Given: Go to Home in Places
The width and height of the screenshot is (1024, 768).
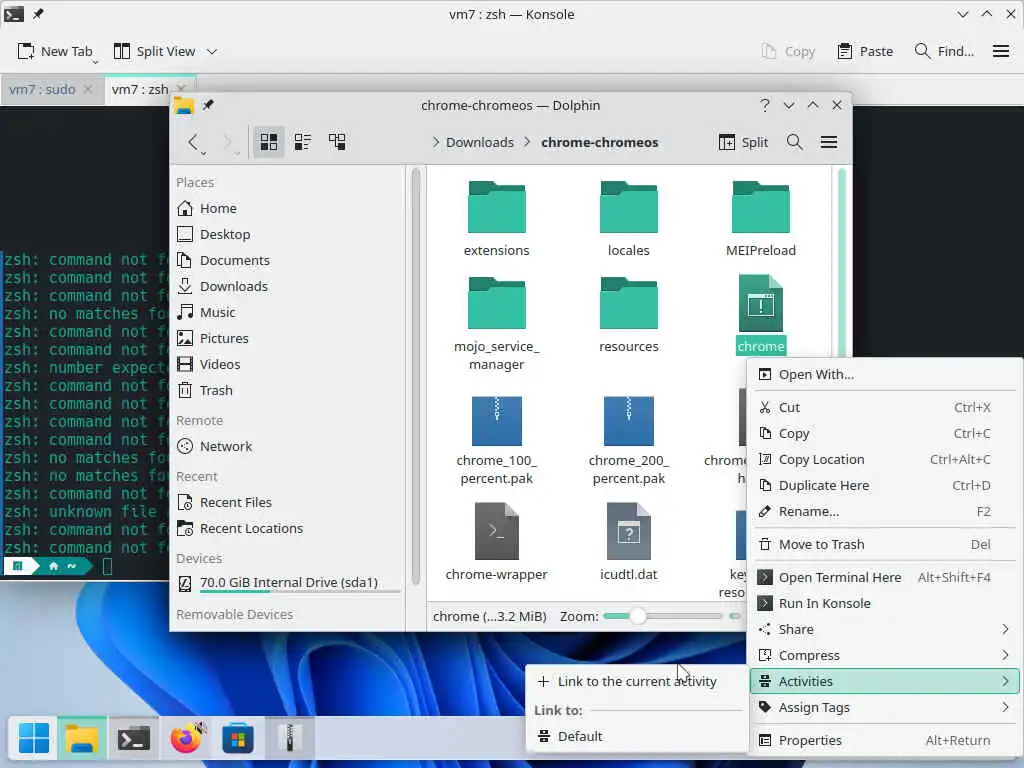Looking at the screenshot, I should pos(287,208).
